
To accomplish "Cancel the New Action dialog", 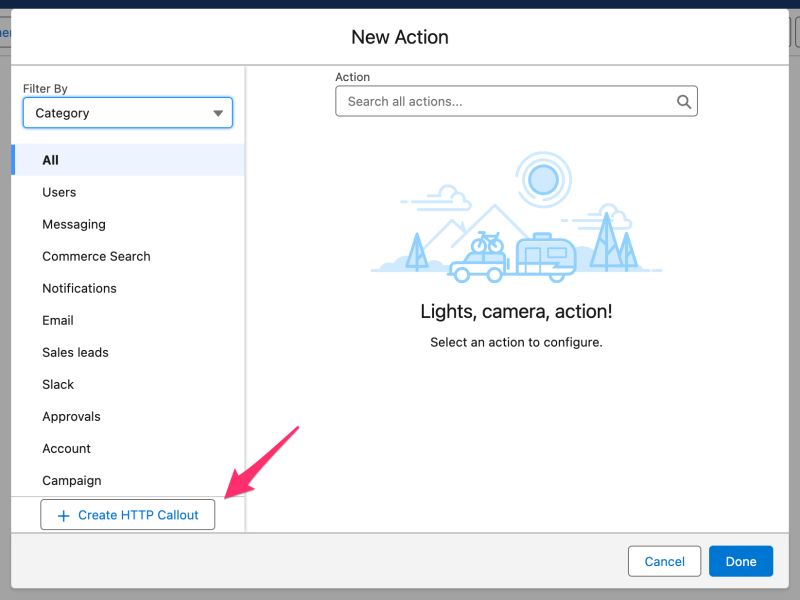I will tap(664, 561).
